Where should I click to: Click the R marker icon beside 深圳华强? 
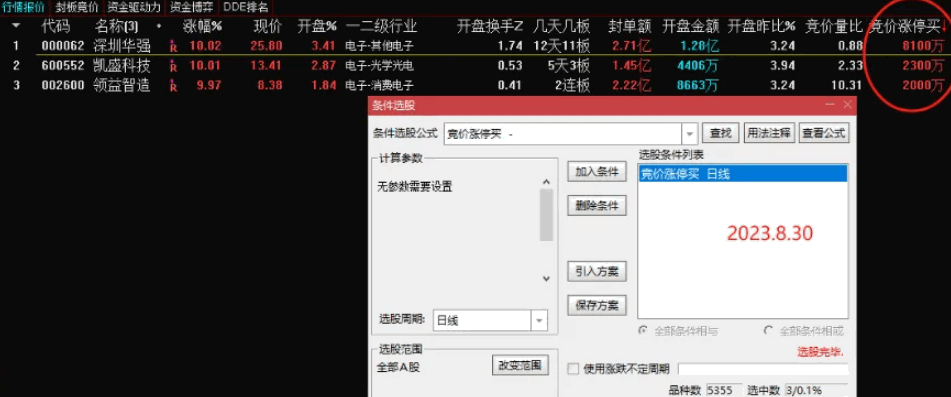(x=173, y=46)
